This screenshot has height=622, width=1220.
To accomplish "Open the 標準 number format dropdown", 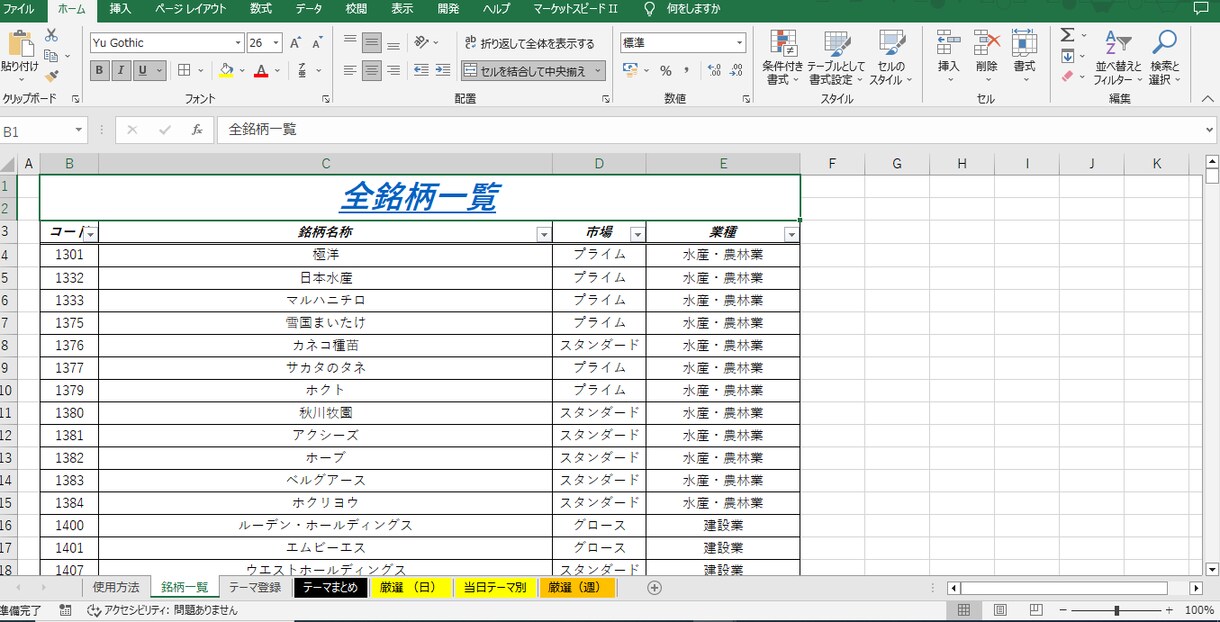I will click(740, 43).
